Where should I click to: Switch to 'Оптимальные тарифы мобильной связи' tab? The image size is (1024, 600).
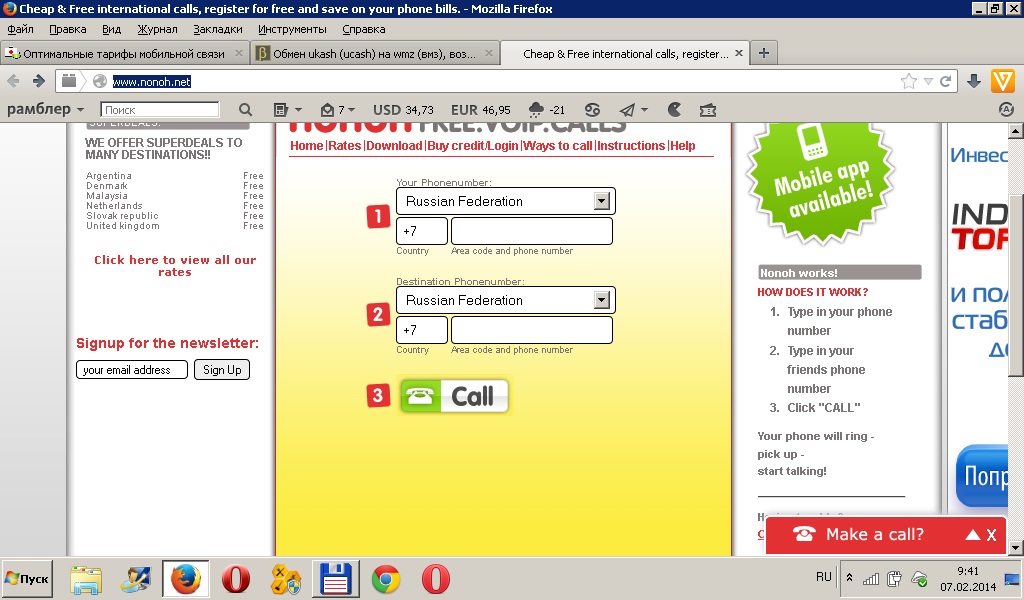[x=125, y=54]
